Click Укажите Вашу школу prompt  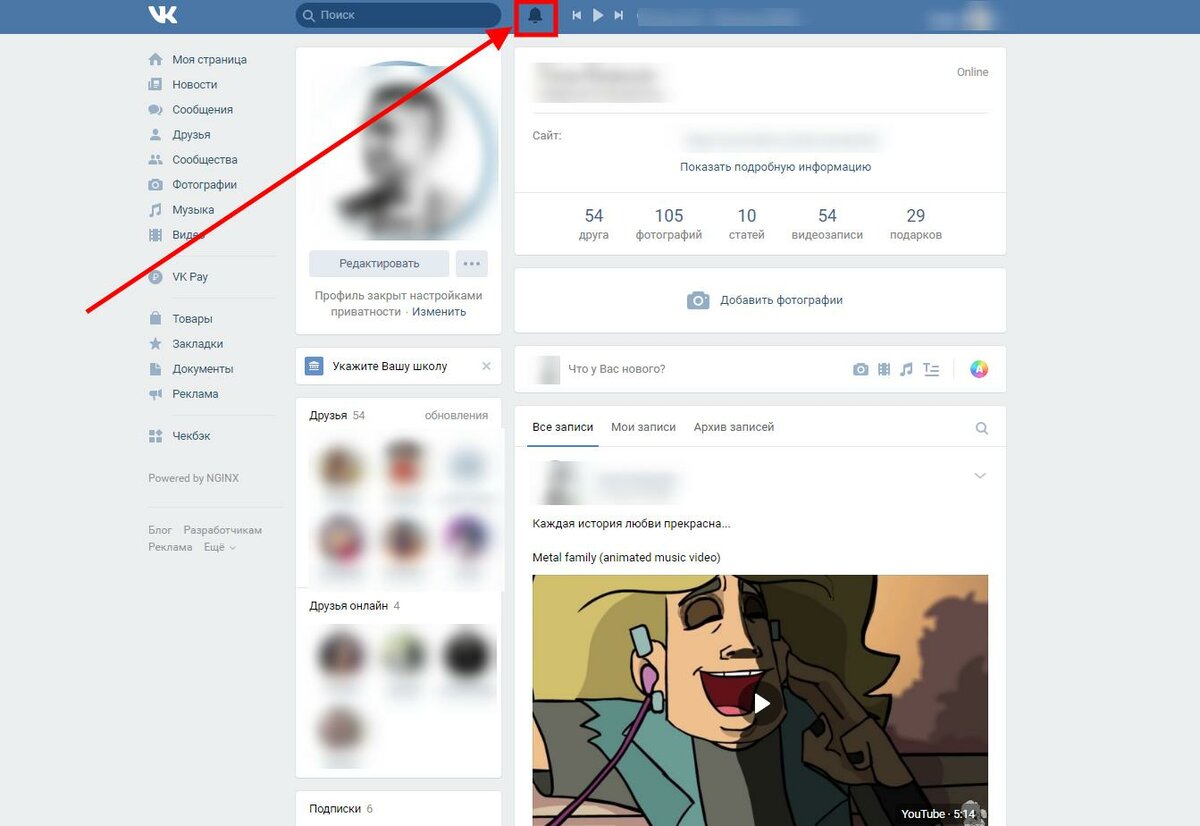coord(389,367)
